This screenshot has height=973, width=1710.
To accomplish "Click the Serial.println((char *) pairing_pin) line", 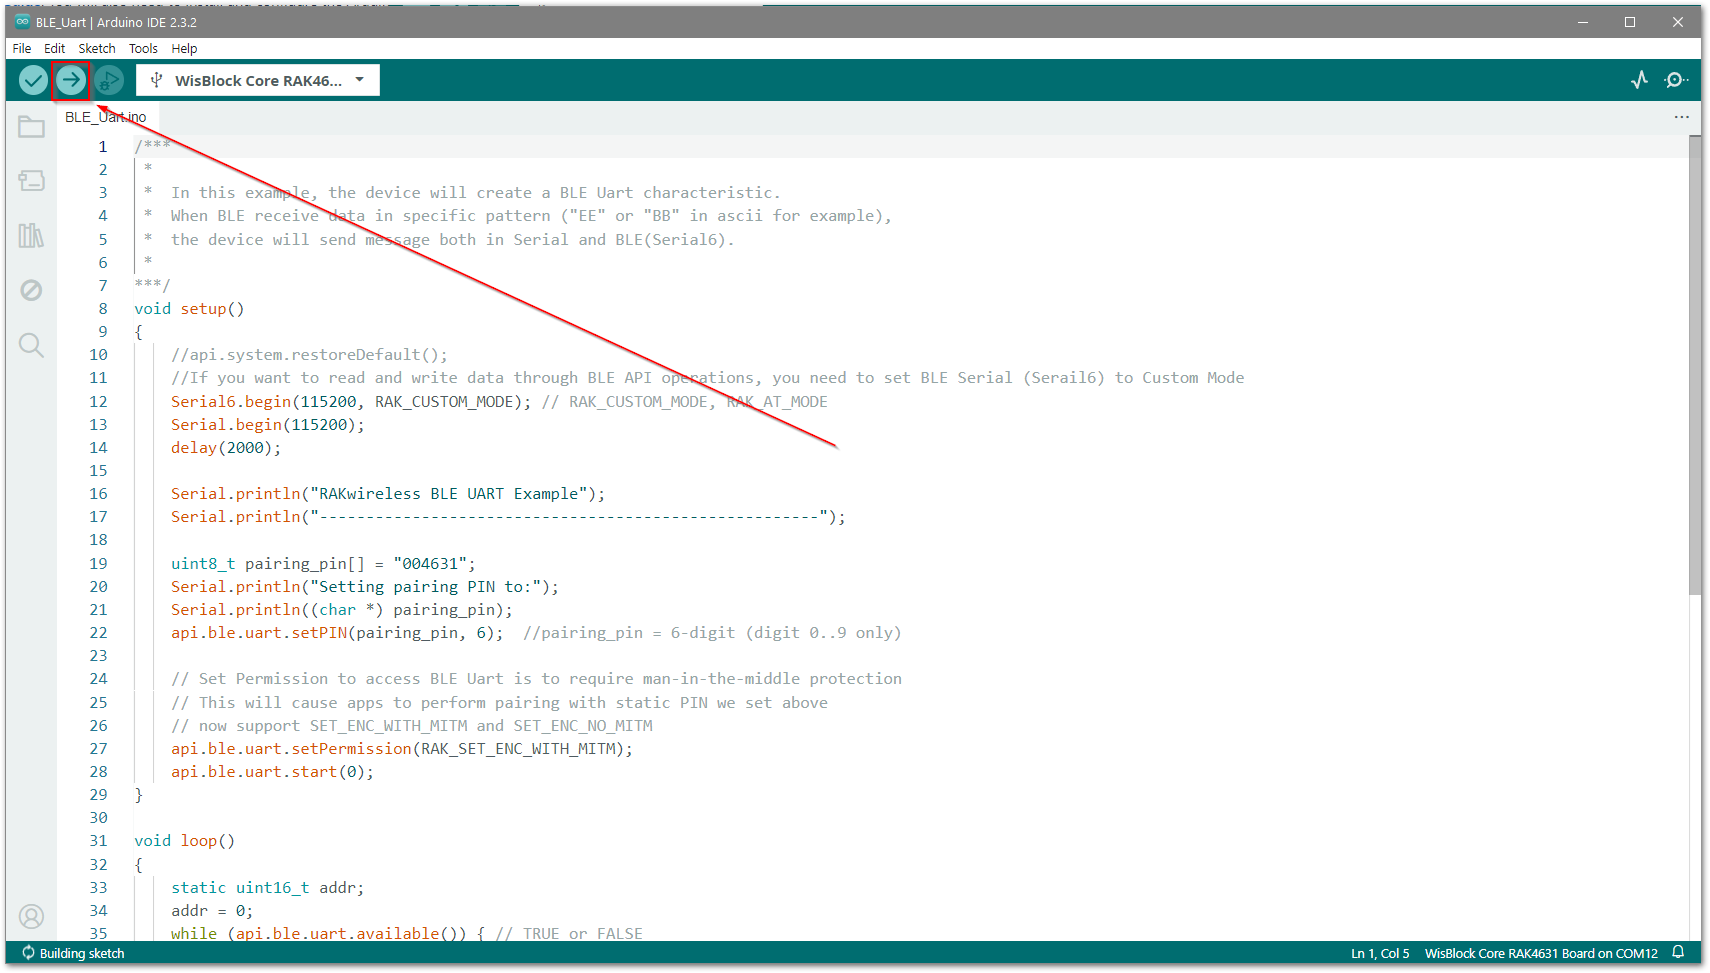I will point(342,610).
